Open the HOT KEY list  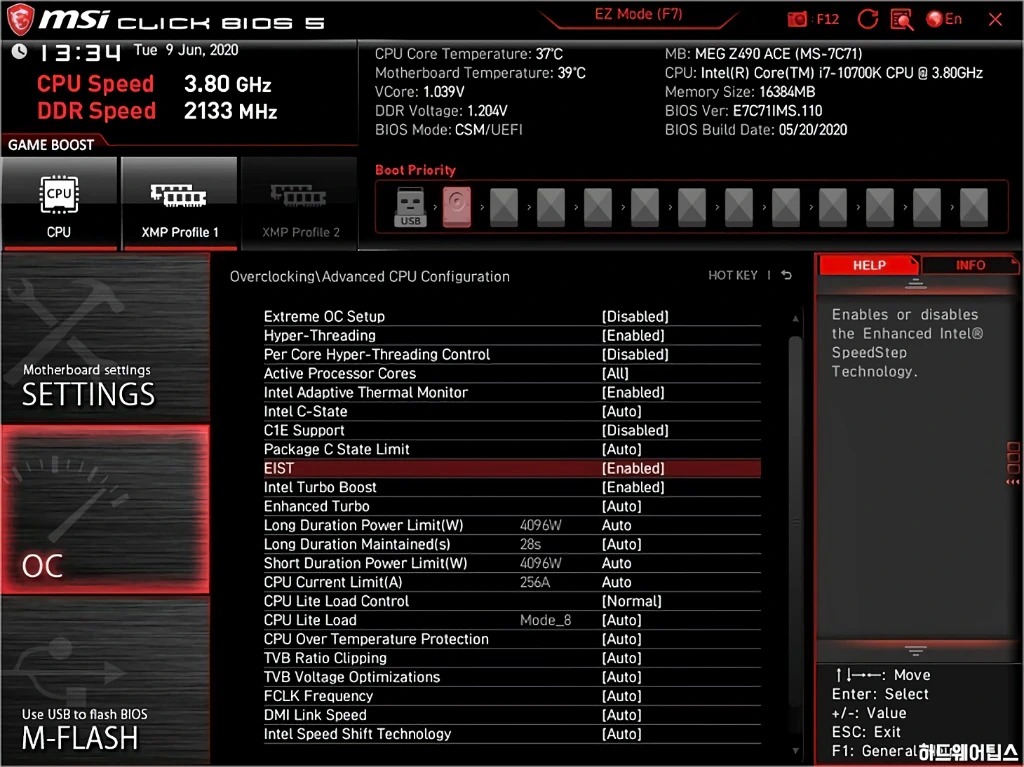(x=733, y=275)
